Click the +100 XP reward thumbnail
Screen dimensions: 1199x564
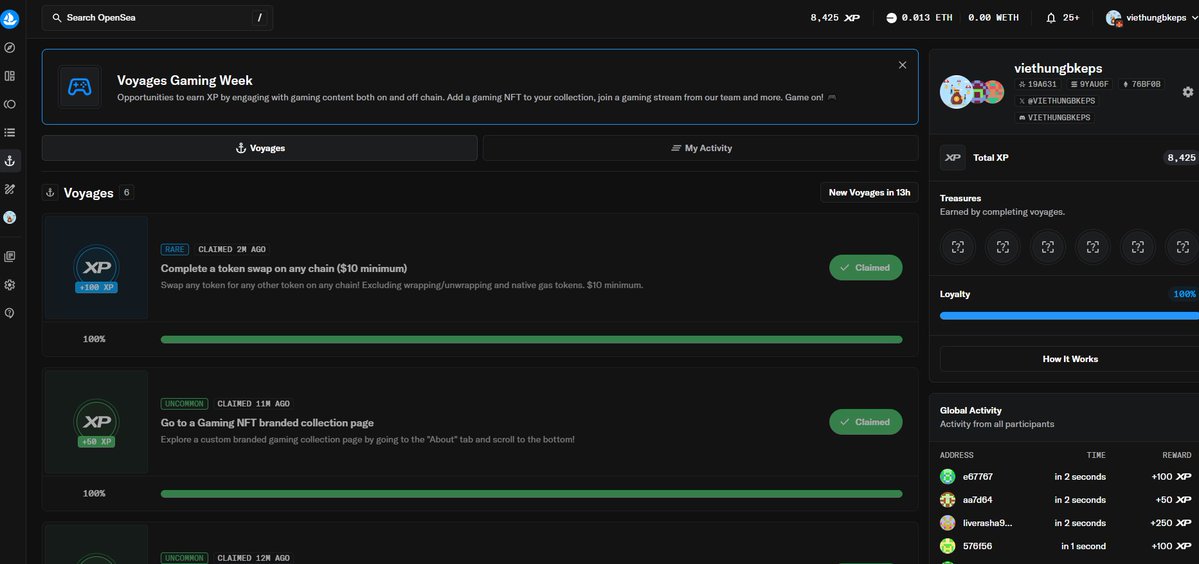click(96, 267)
